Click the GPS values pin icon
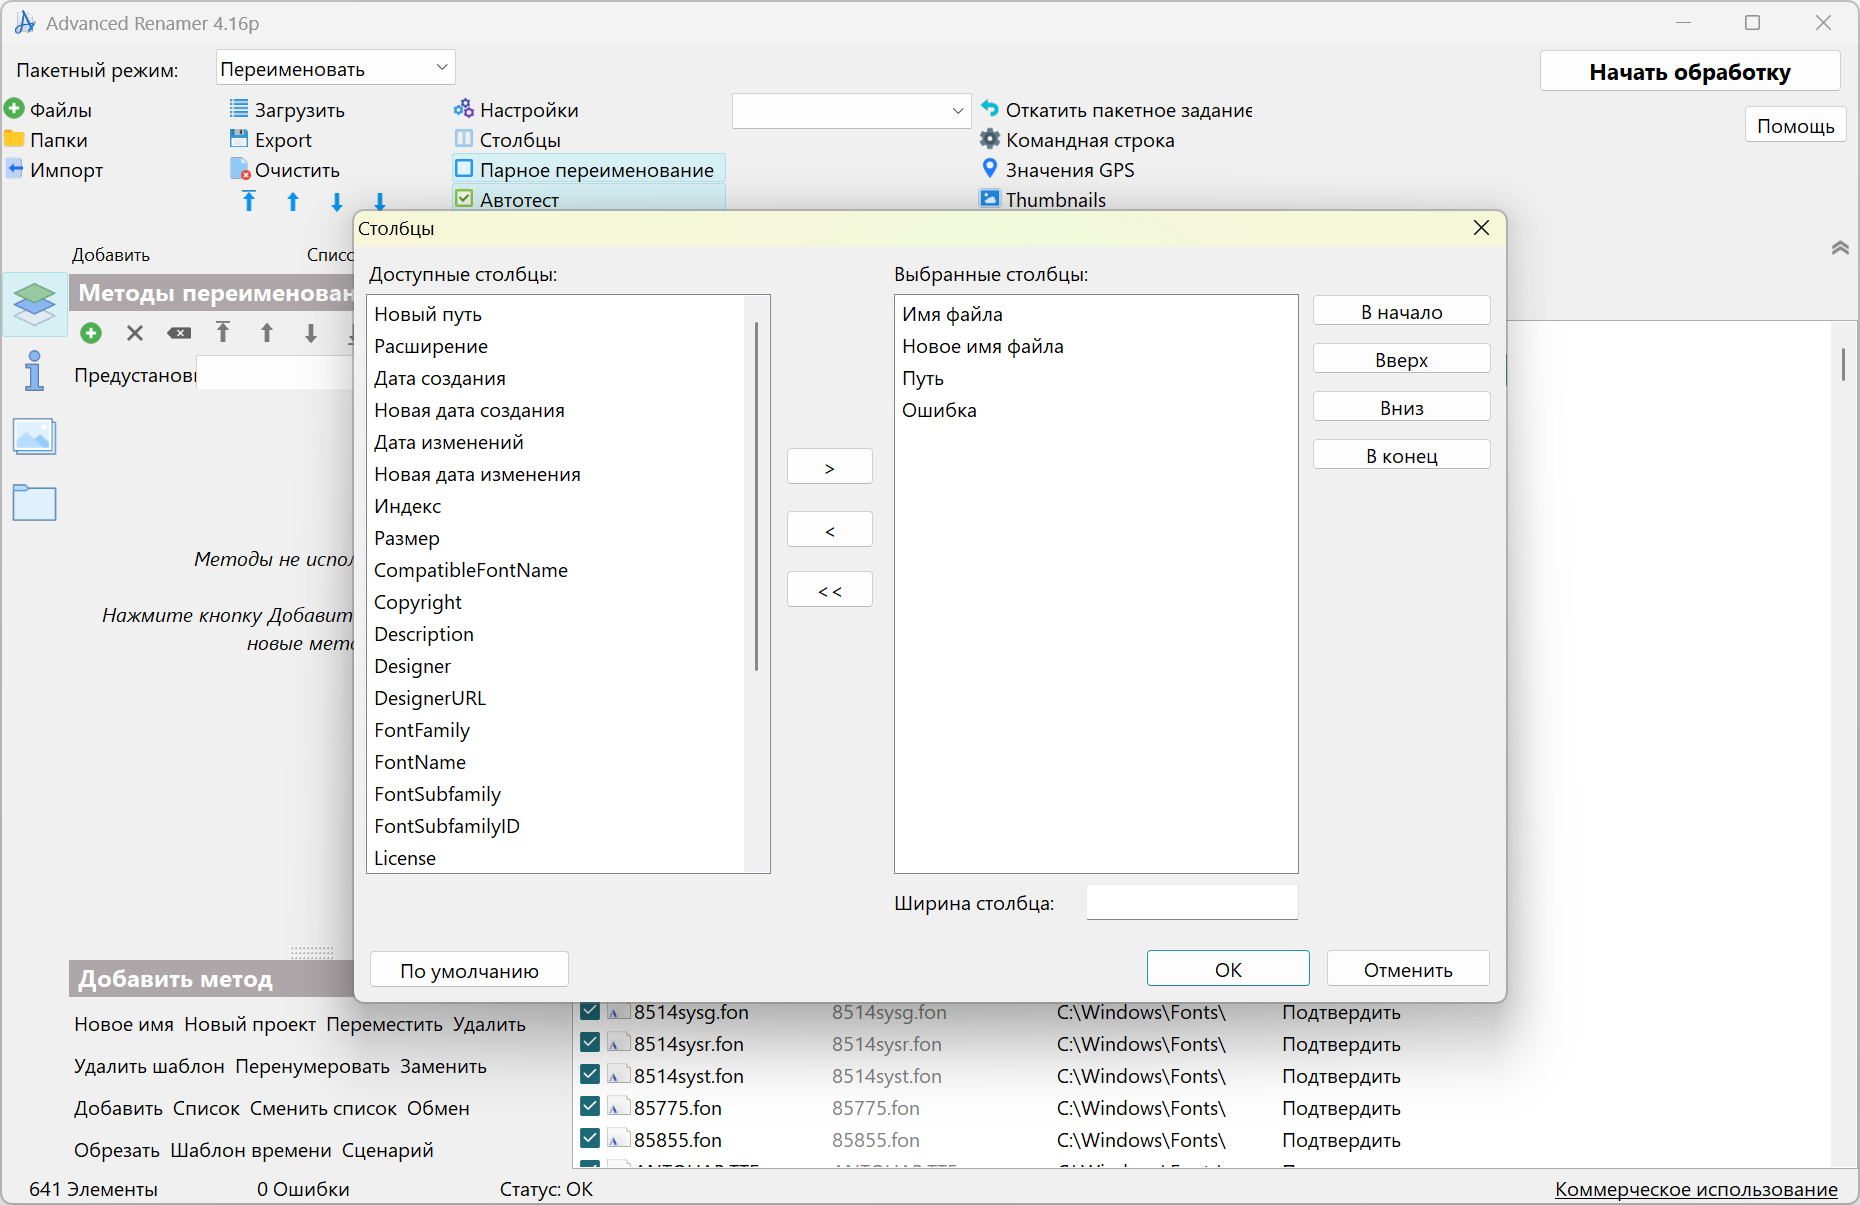 [x=989, y=169]
